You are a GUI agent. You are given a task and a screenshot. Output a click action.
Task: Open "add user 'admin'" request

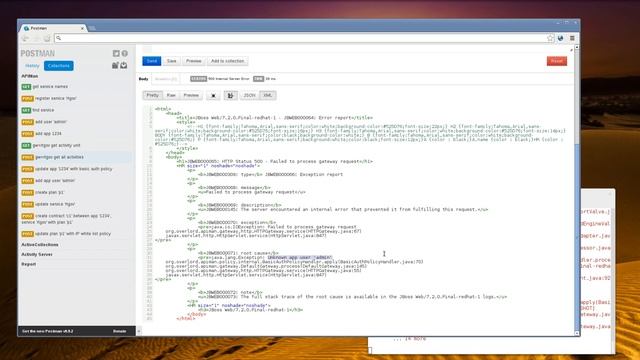tap(76, 122)
